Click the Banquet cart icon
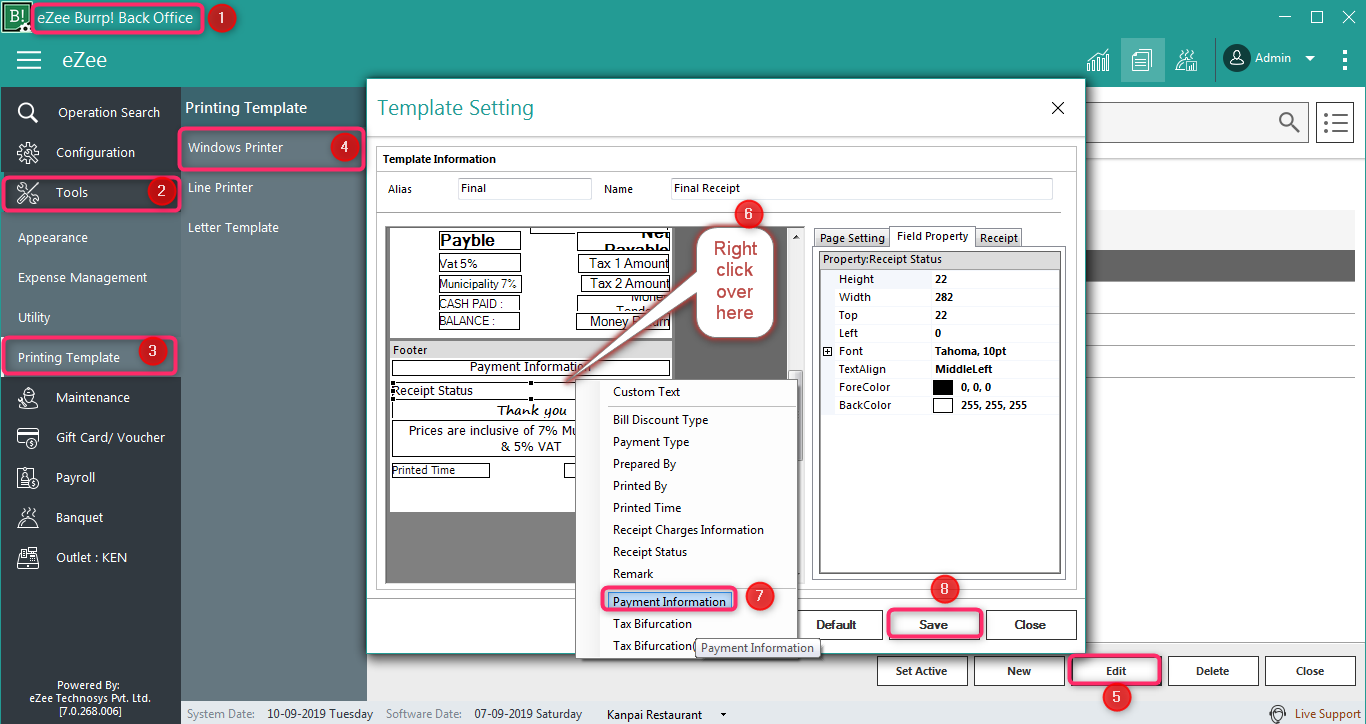Image resolution: width=1366 pixels, height=724 pixels. pos(28,517)
